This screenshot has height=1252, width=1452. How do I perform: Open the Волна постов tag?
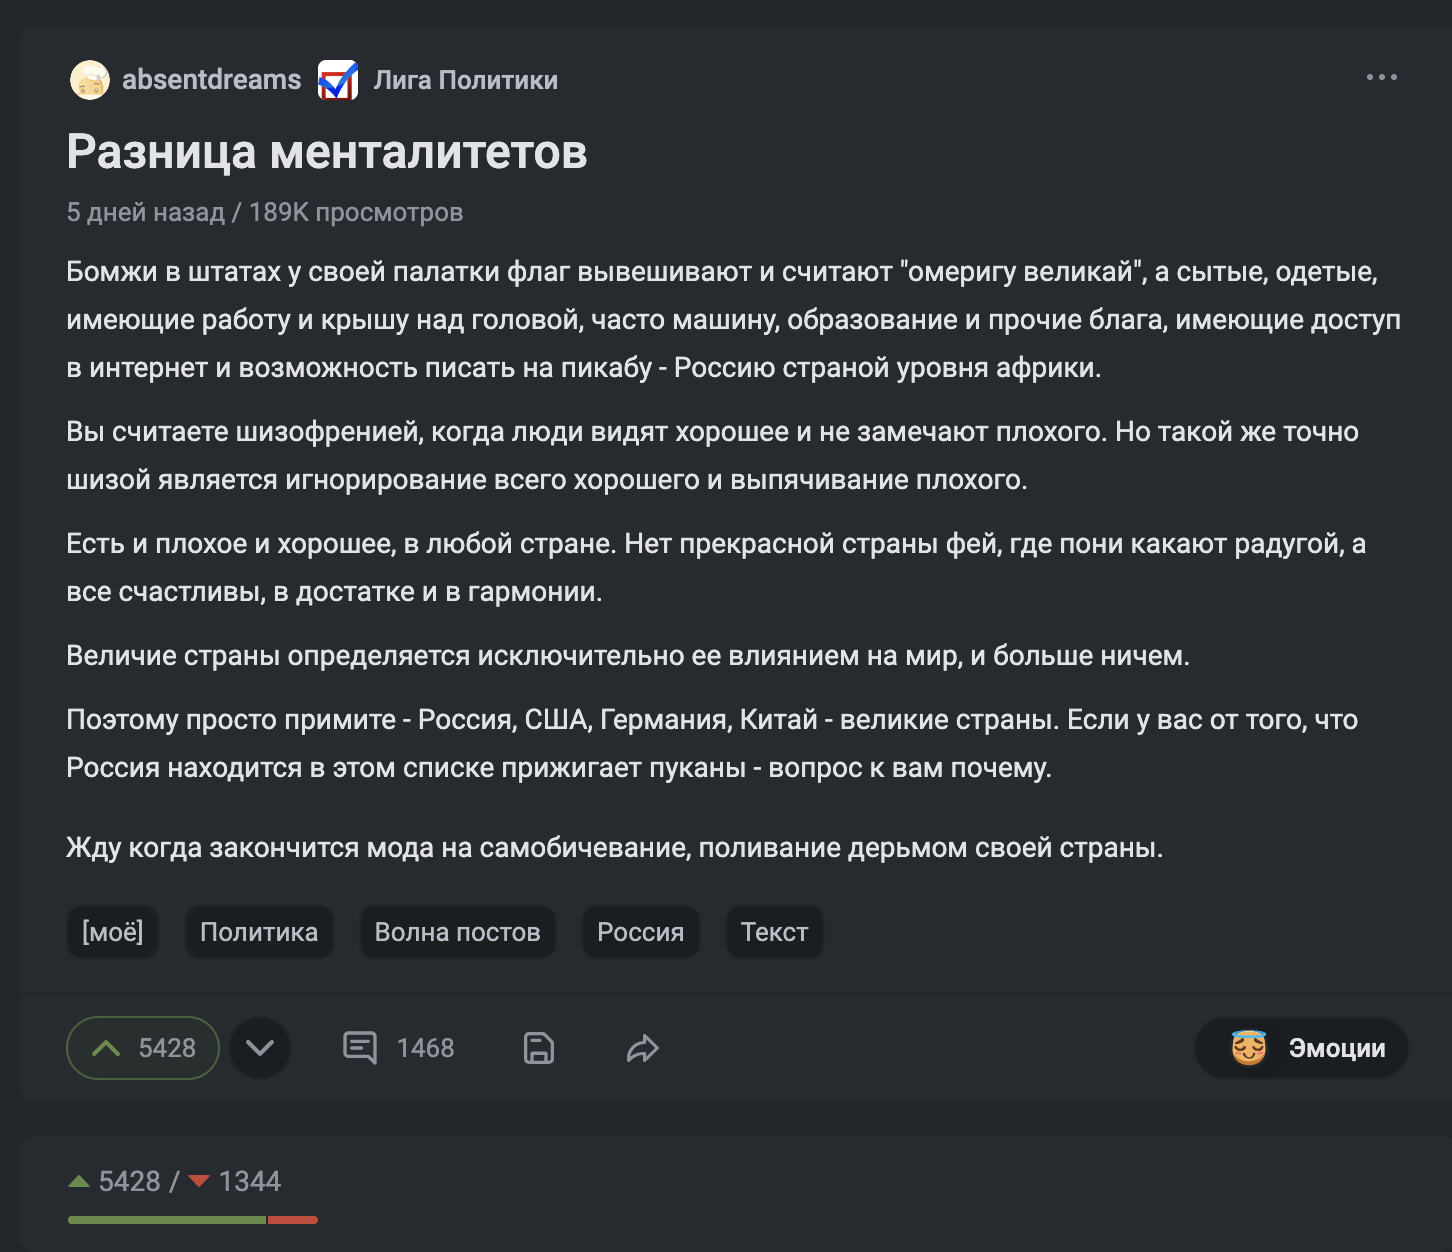[457, 932]
